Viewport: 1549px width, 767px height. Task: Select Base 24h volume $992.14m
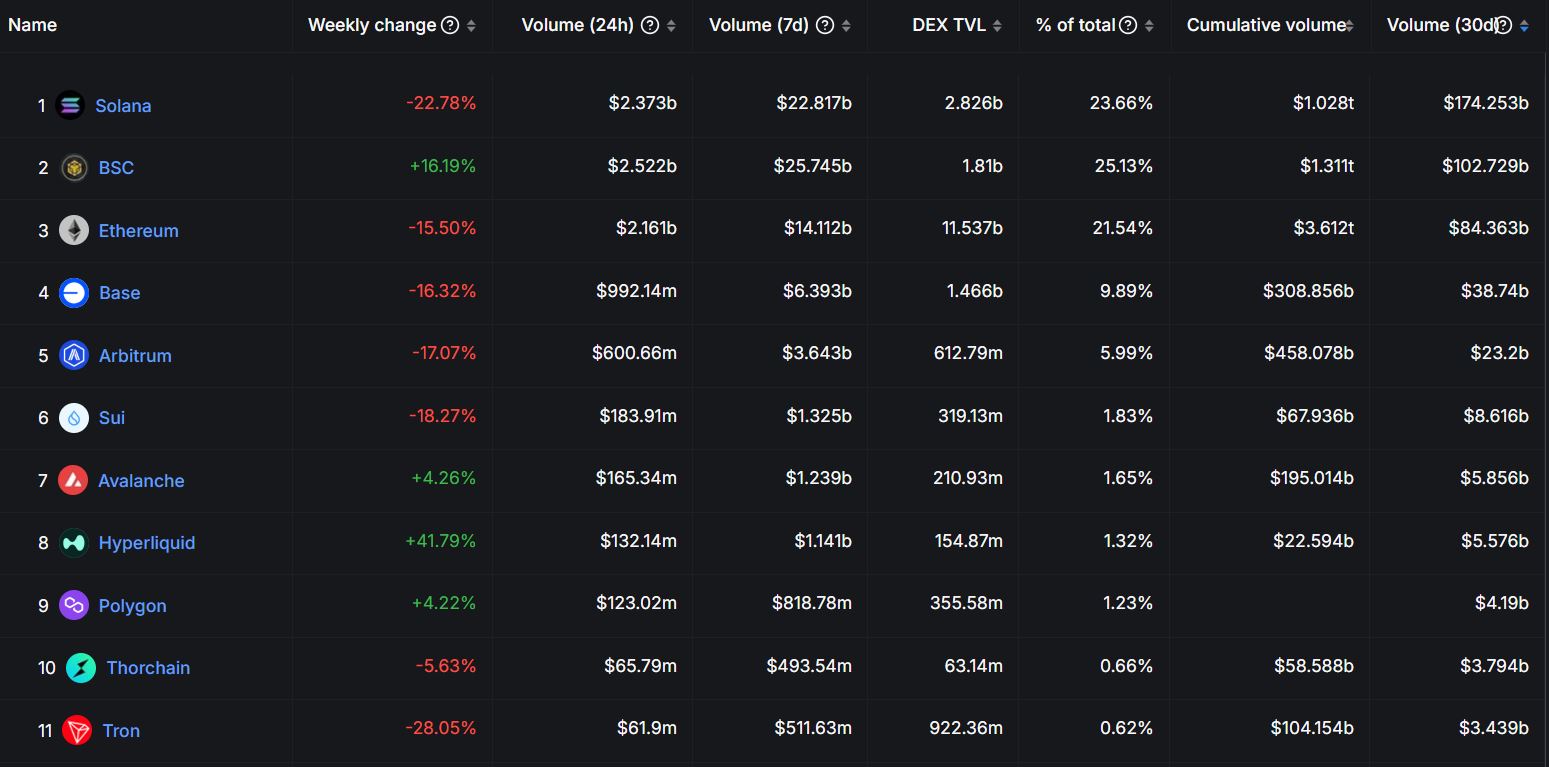pos(637,290)
